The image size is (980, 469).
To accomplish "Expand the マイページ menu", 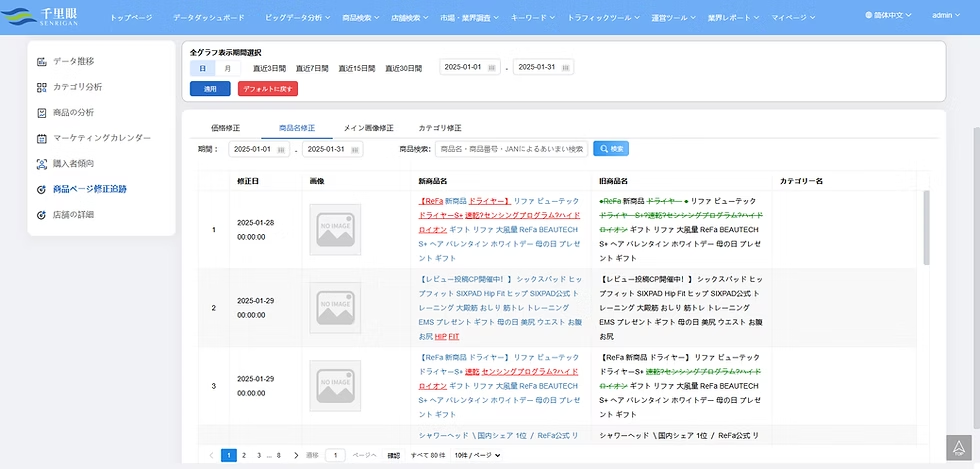I will 793,18.
